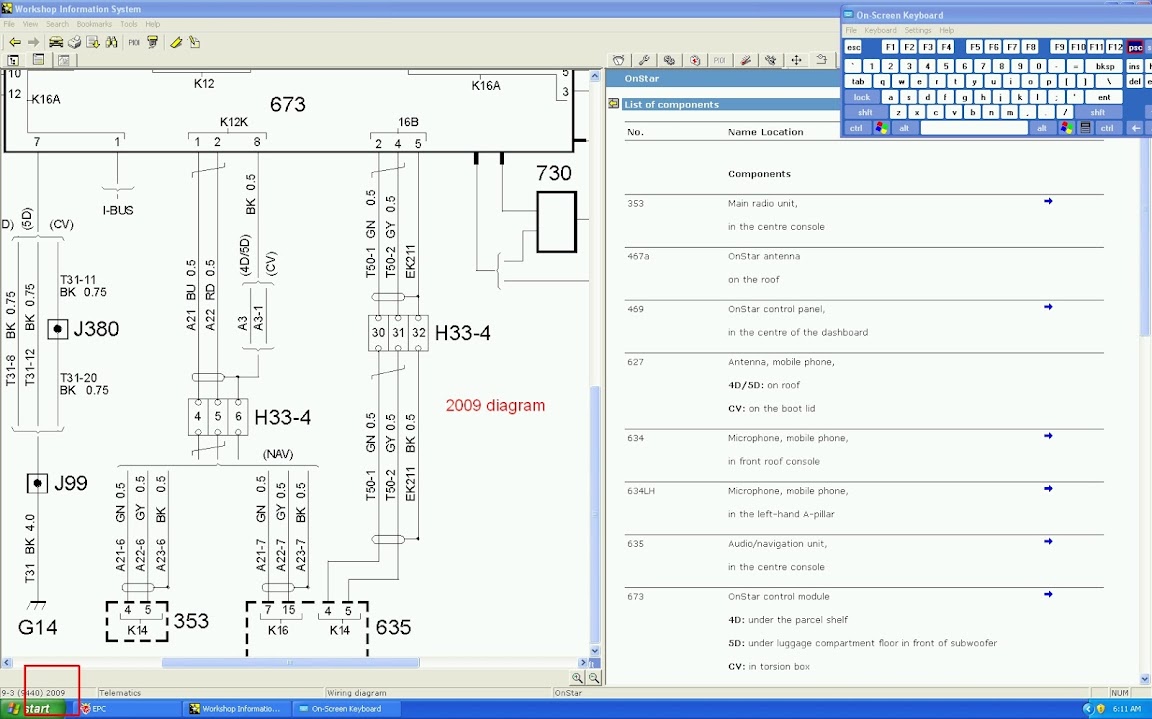
Task: Open the Keyboard menu in On-Screen Keyboard
Action: point(880,31)
